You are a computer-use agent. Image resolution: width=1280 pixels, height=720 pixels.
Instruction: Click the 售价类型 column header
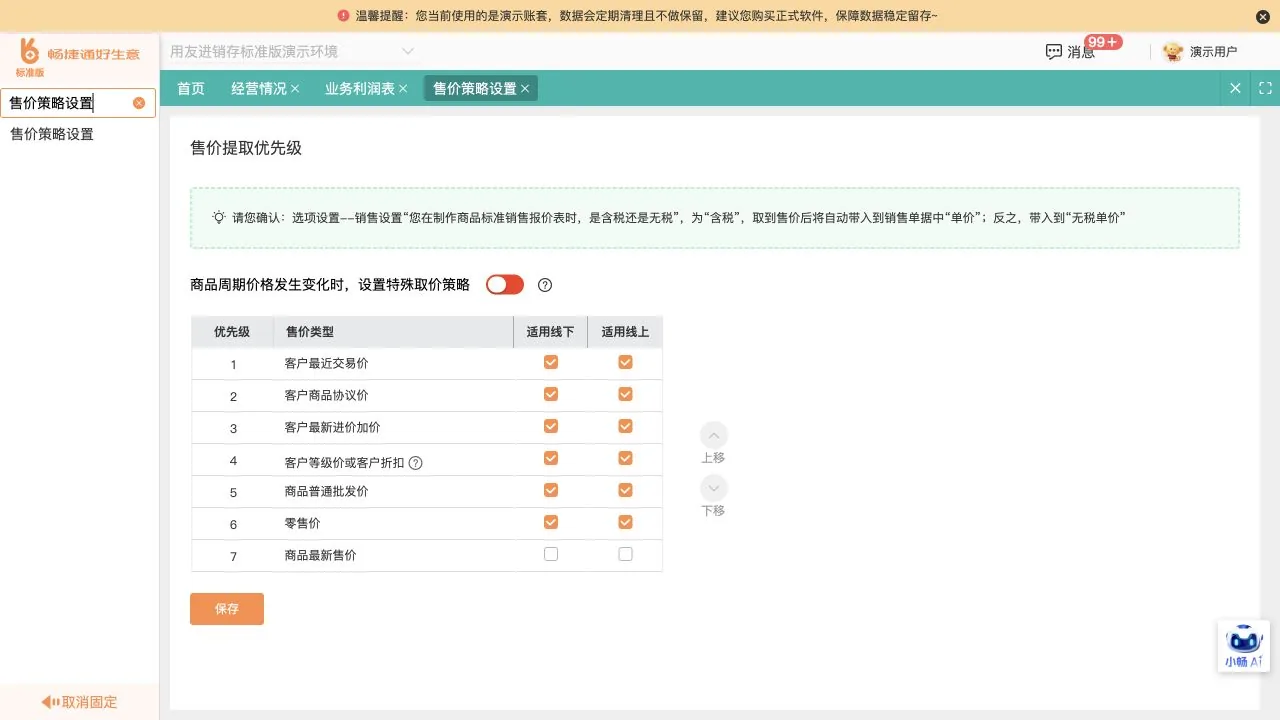pos(393,332)
